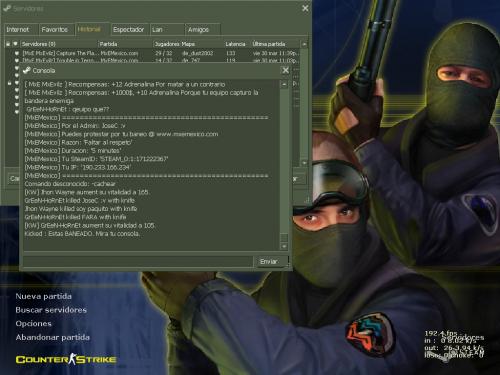Screen dimensions: 500x375
Task: Close the Servidores window
Action: [305, 8]
